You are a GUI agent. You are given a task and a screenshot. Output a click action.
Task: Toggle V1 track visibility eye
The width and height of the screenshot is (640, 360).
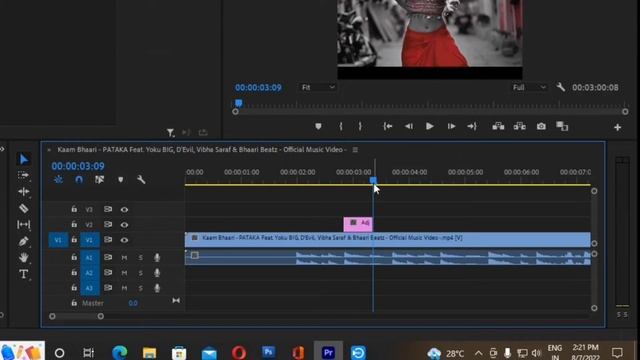tap(124, 240)
